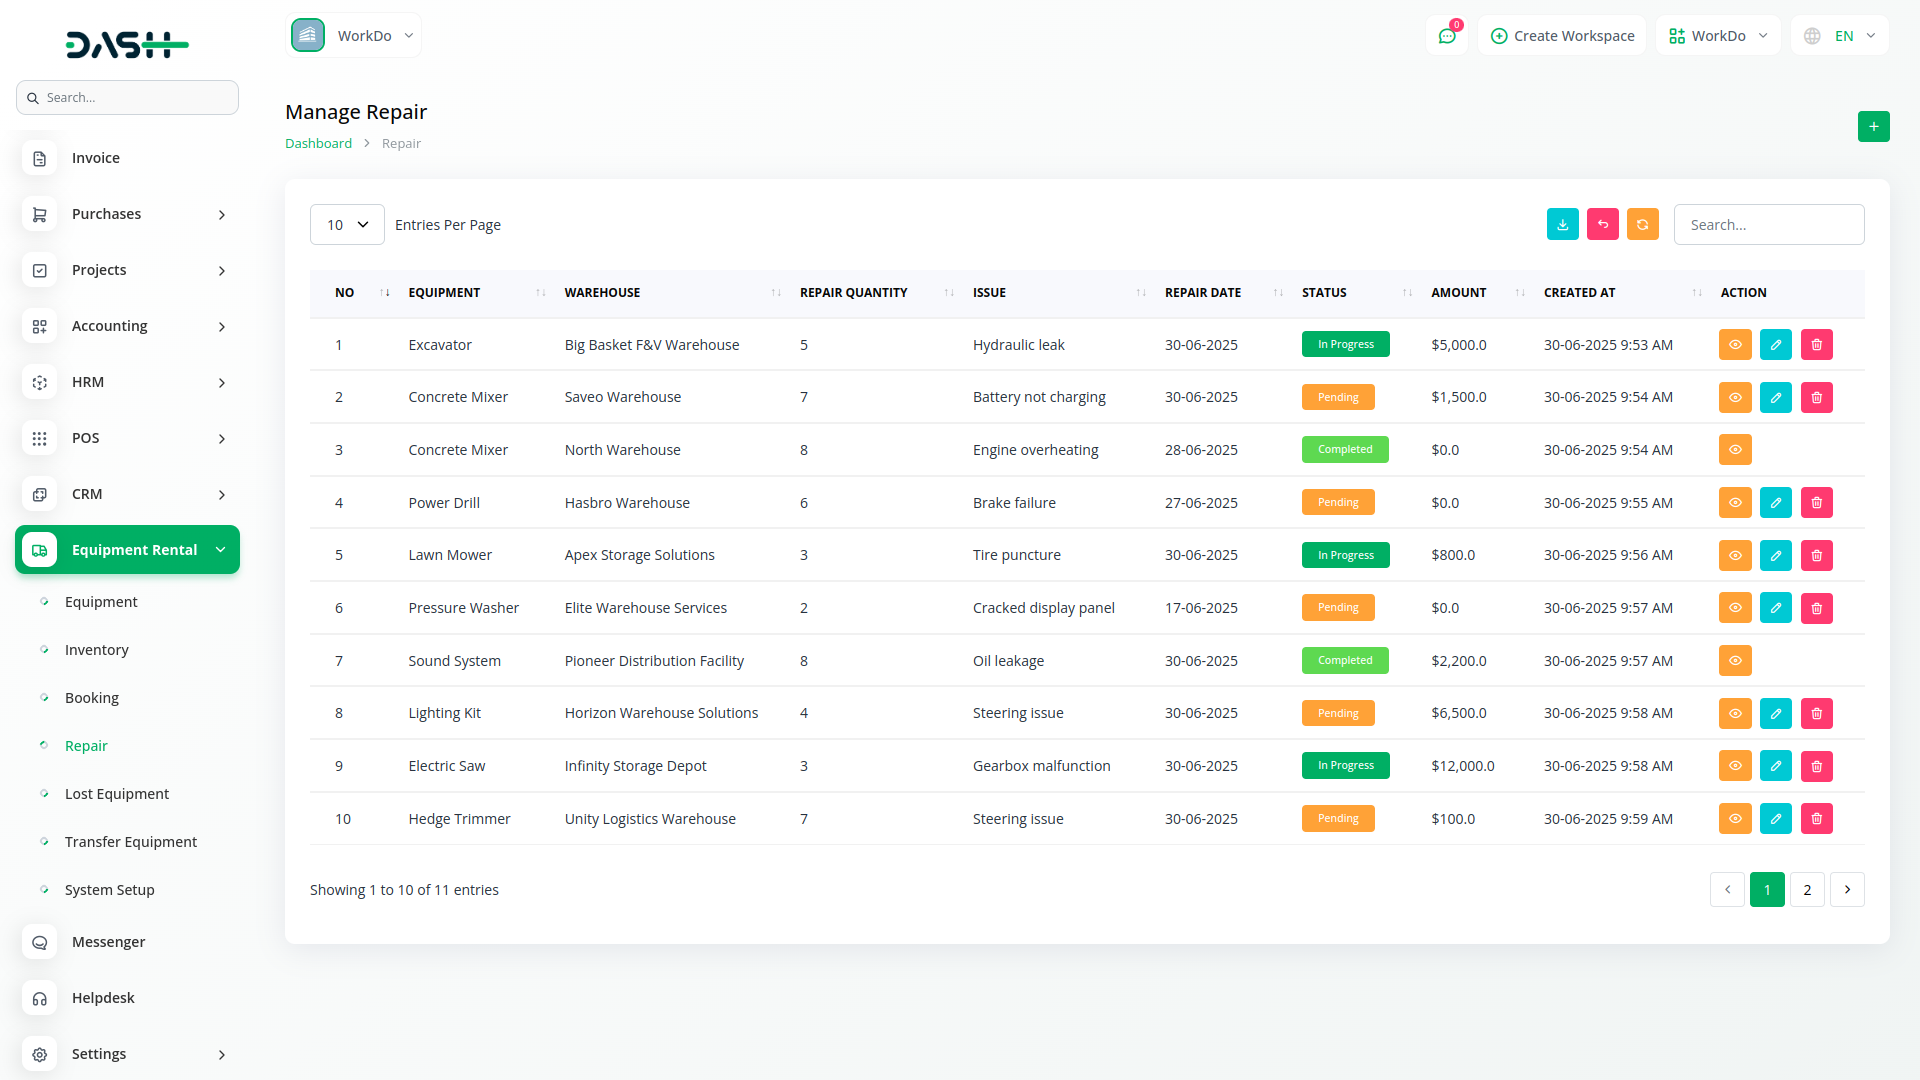View the Pressure Washer repair details
1920x1080 pixels.
pos(1735,608)
